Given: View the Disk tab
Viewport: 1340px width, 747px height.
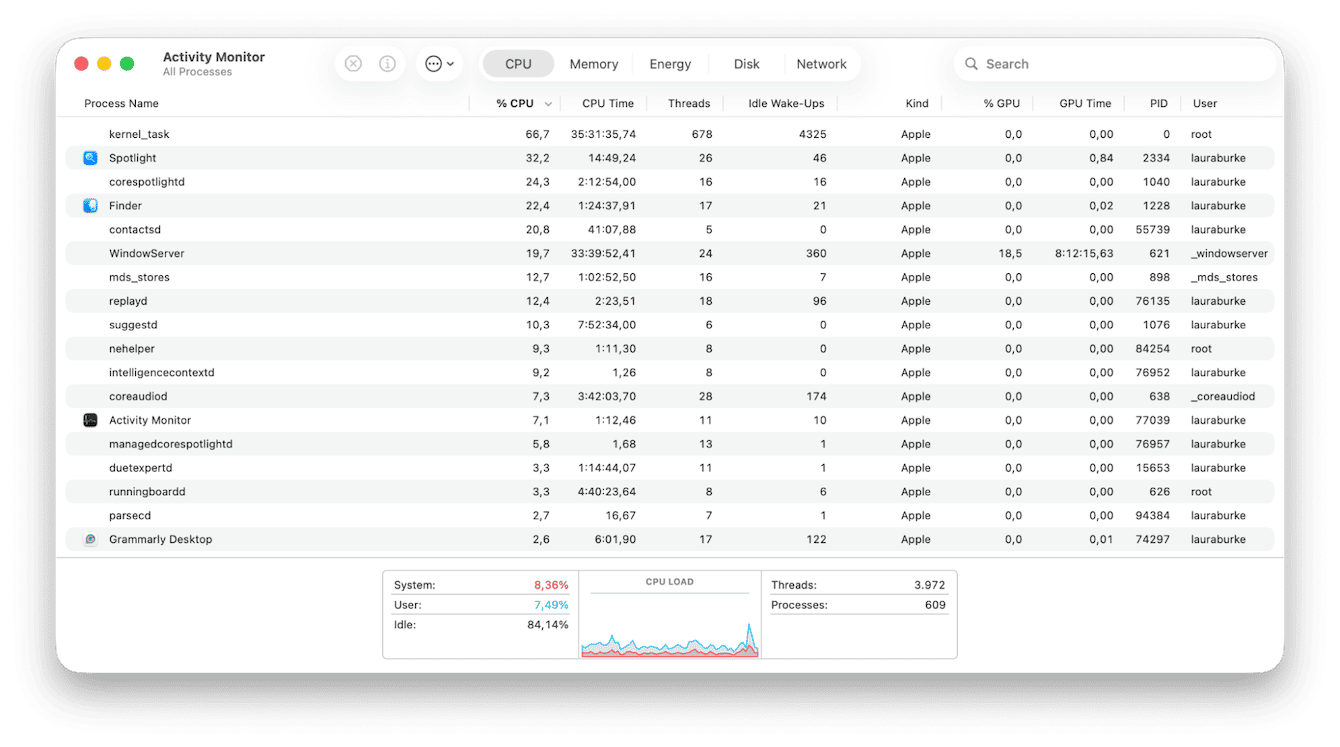Looking at the screenshot, I should pyautogui.click(x=746, y=63).
